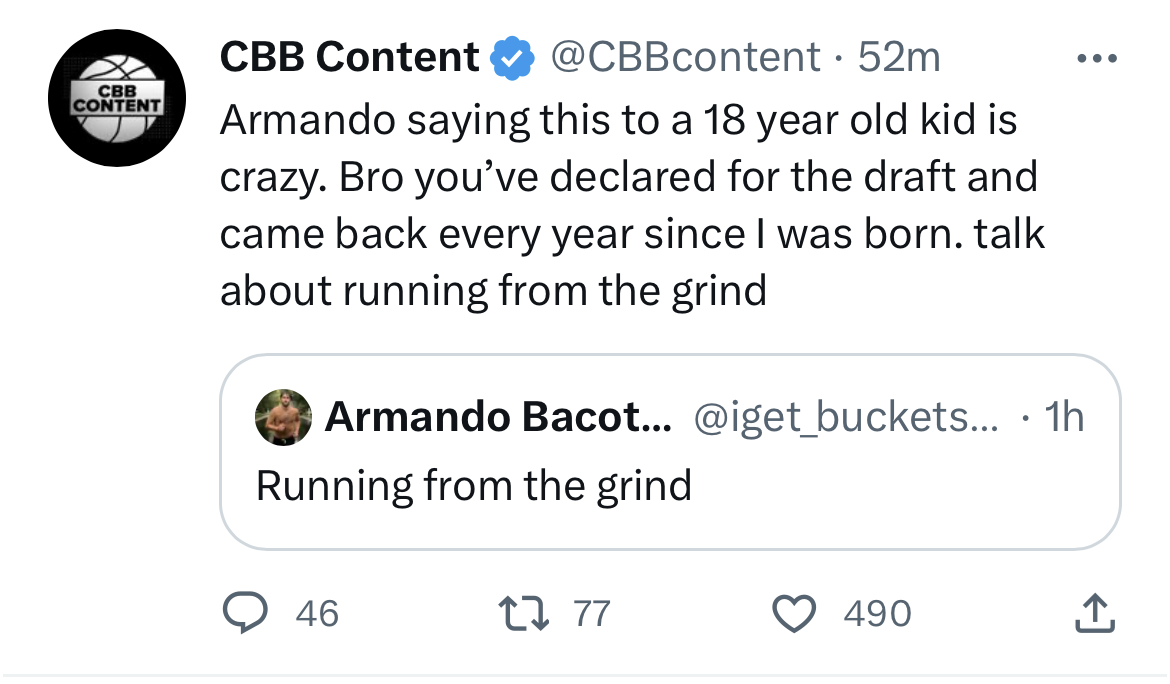
Task: Click empty area inside quoted tweet card
Action: pos(900,500)
